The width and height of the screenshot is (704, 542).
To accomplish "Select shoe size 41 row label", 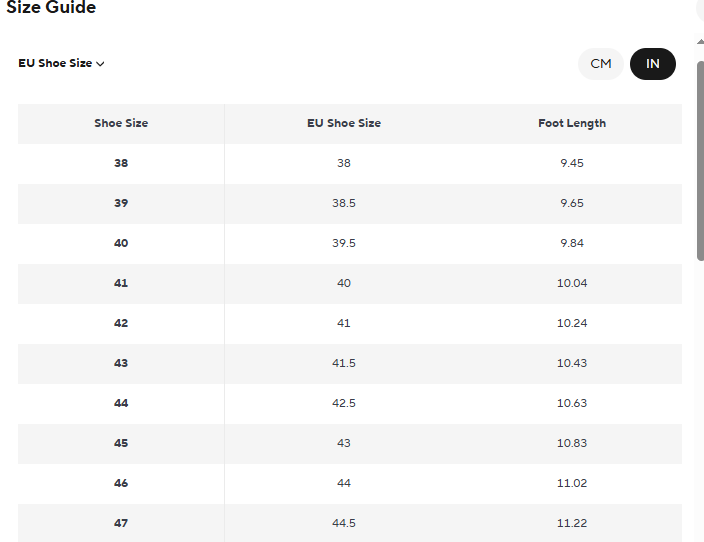I will pos(121,283).
